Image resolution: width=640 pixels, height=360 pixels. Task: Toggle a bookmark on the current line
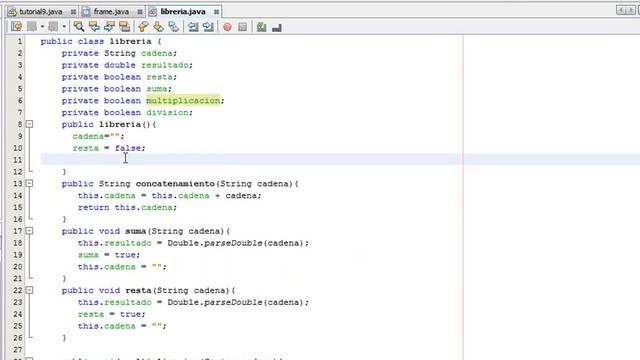click(x=173, y=27)
